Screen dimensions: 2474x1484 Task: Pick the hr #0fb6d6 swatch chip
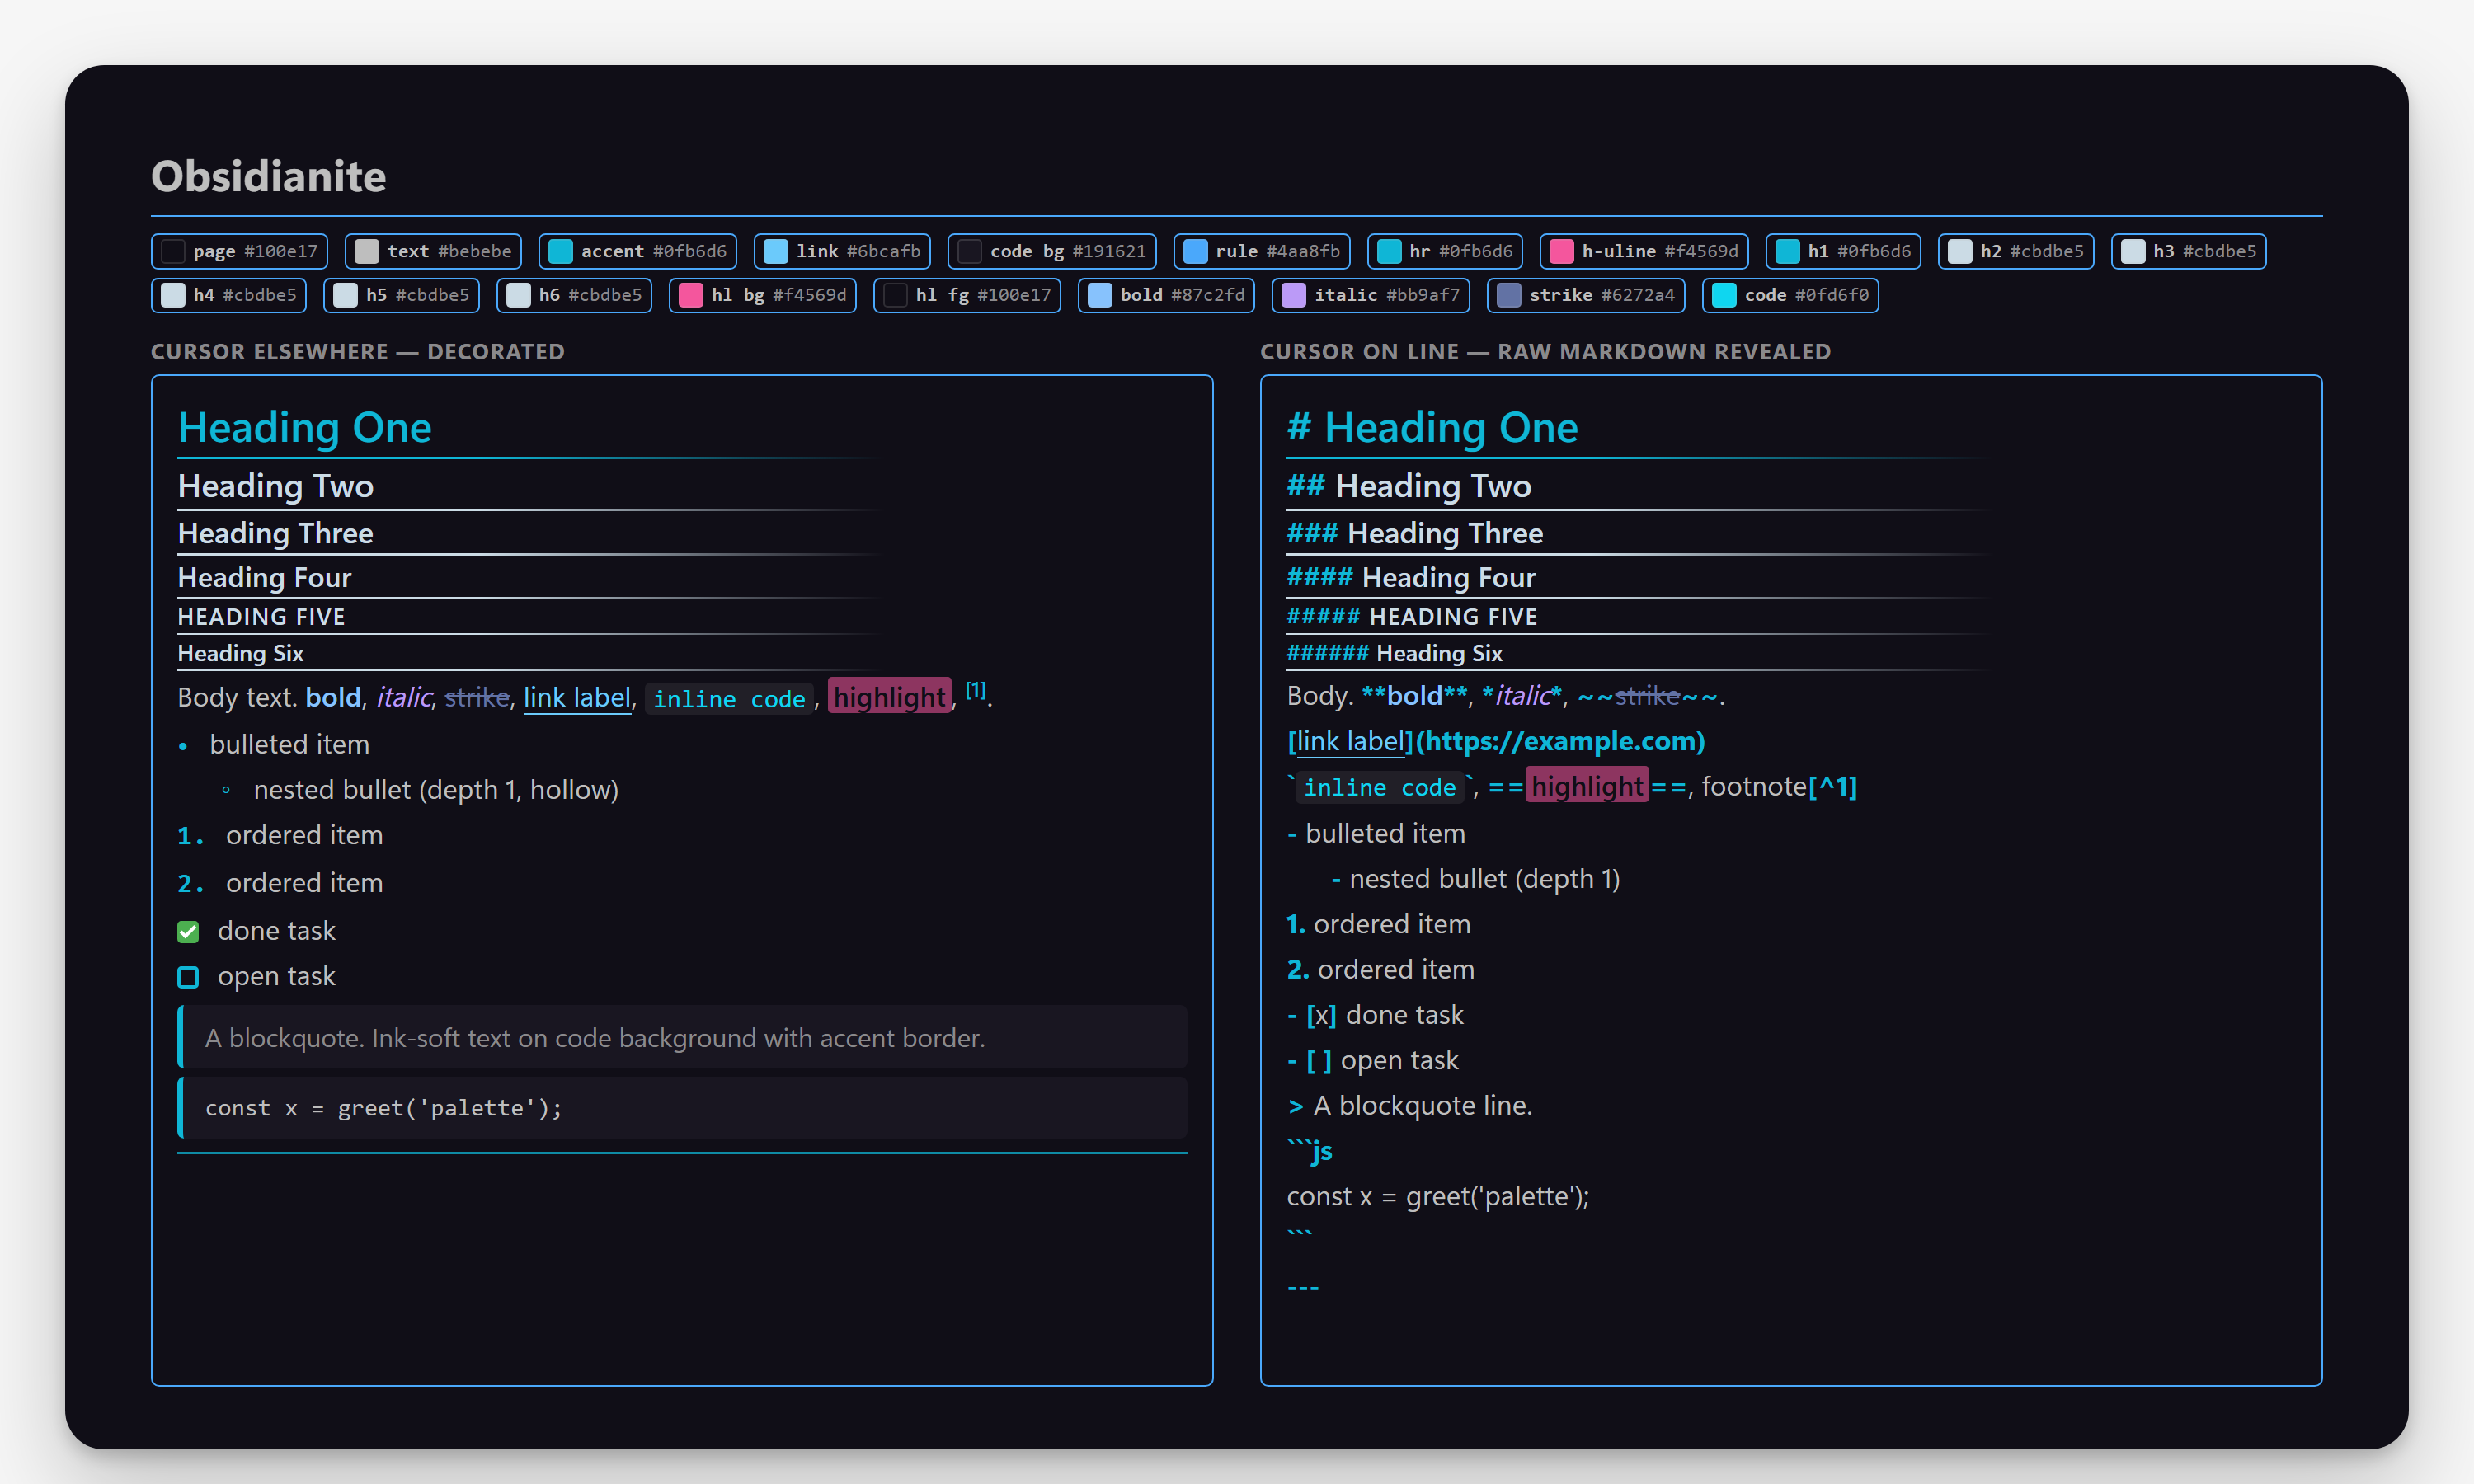click(1445, 251)
